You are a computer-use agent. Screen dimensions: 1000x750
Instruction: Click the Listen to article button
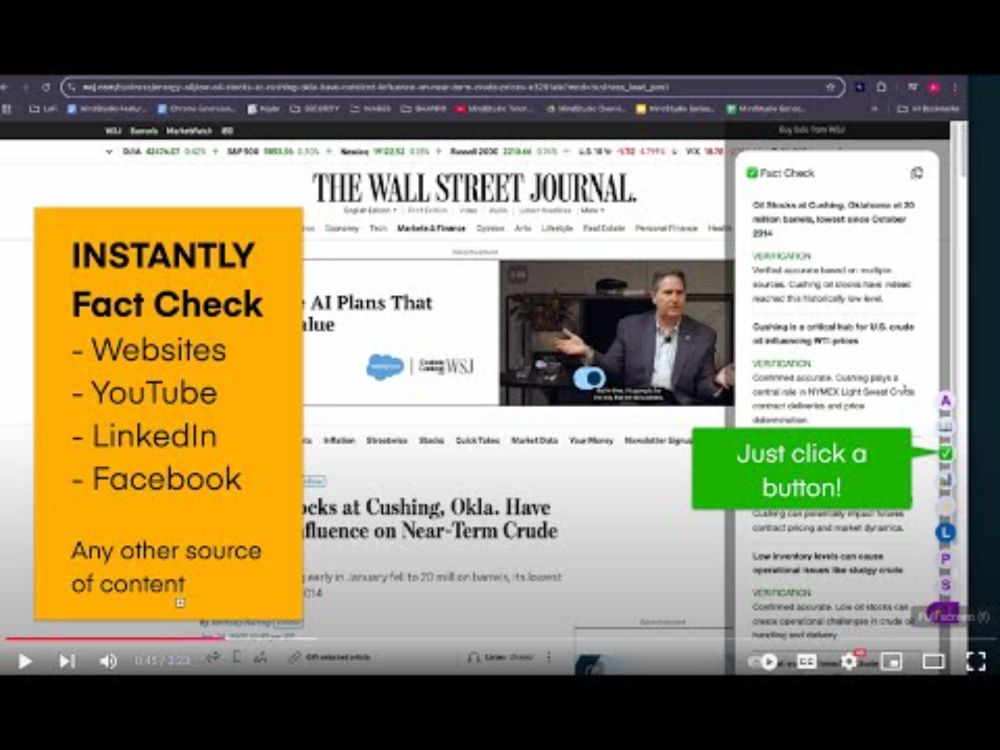[499, 657]
